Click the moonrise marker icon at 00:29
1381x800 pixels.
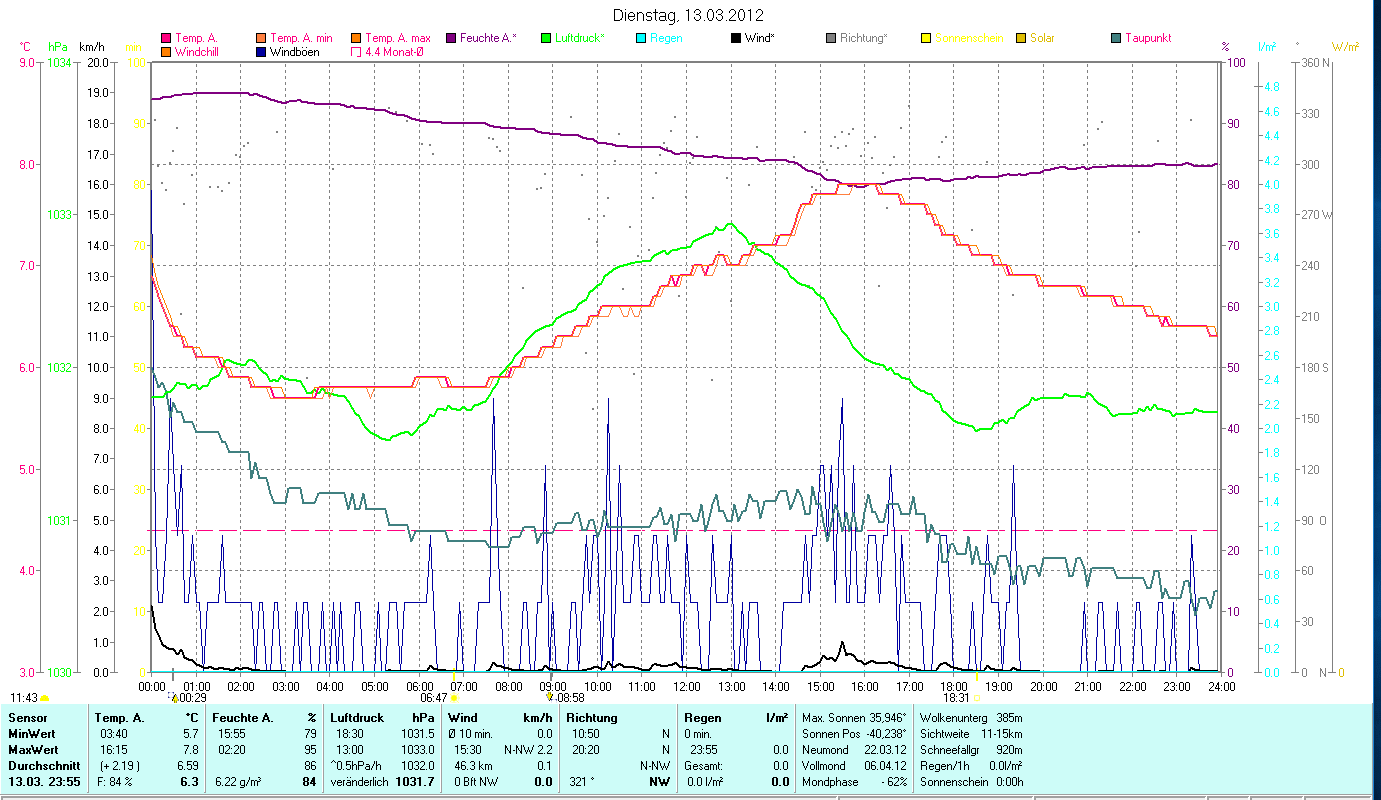(175, 697)
